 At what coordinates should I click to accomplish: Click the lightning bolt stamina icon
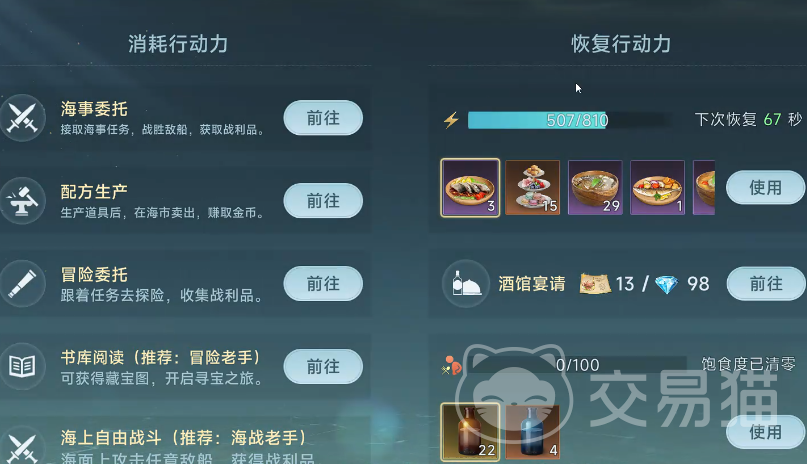coord(451,120)
